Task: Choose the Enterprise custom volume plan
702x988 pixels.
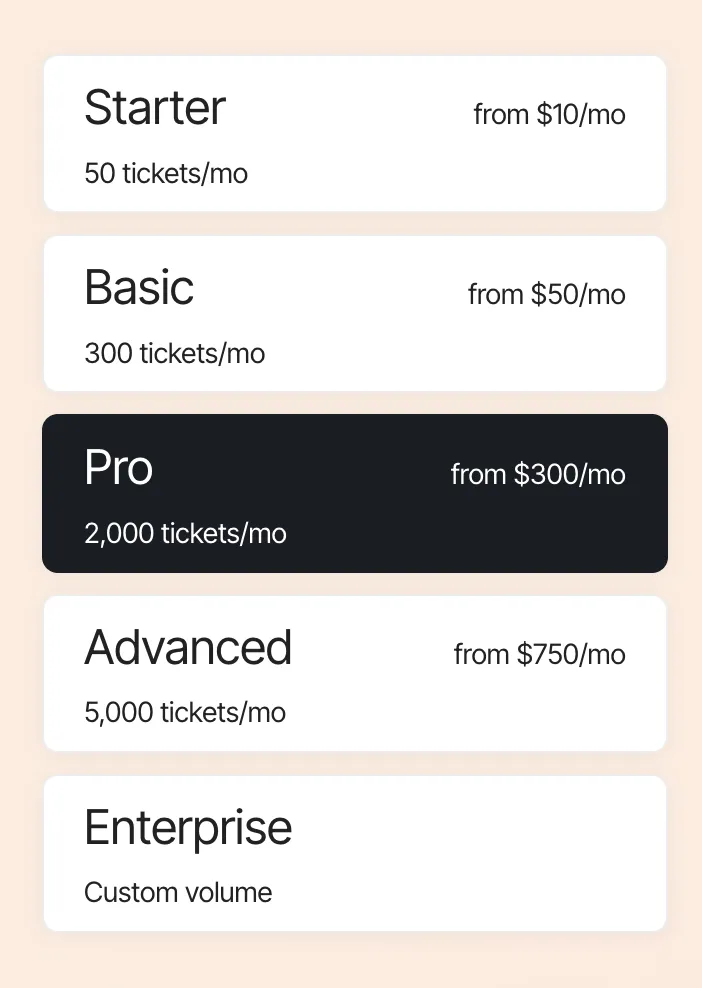Action: coord(355,854)
